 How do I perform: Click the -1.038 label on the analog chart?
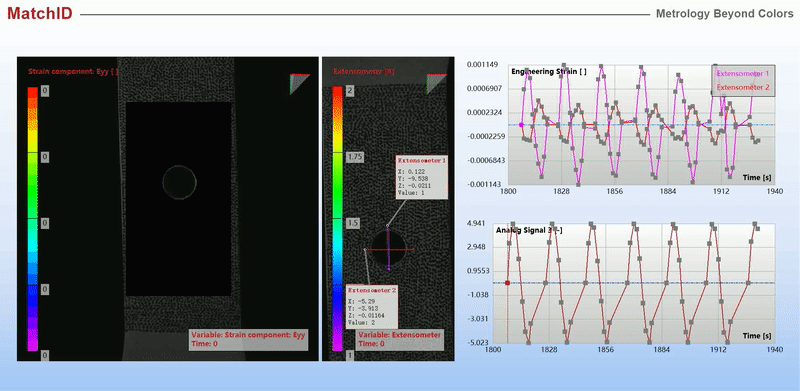478,295
